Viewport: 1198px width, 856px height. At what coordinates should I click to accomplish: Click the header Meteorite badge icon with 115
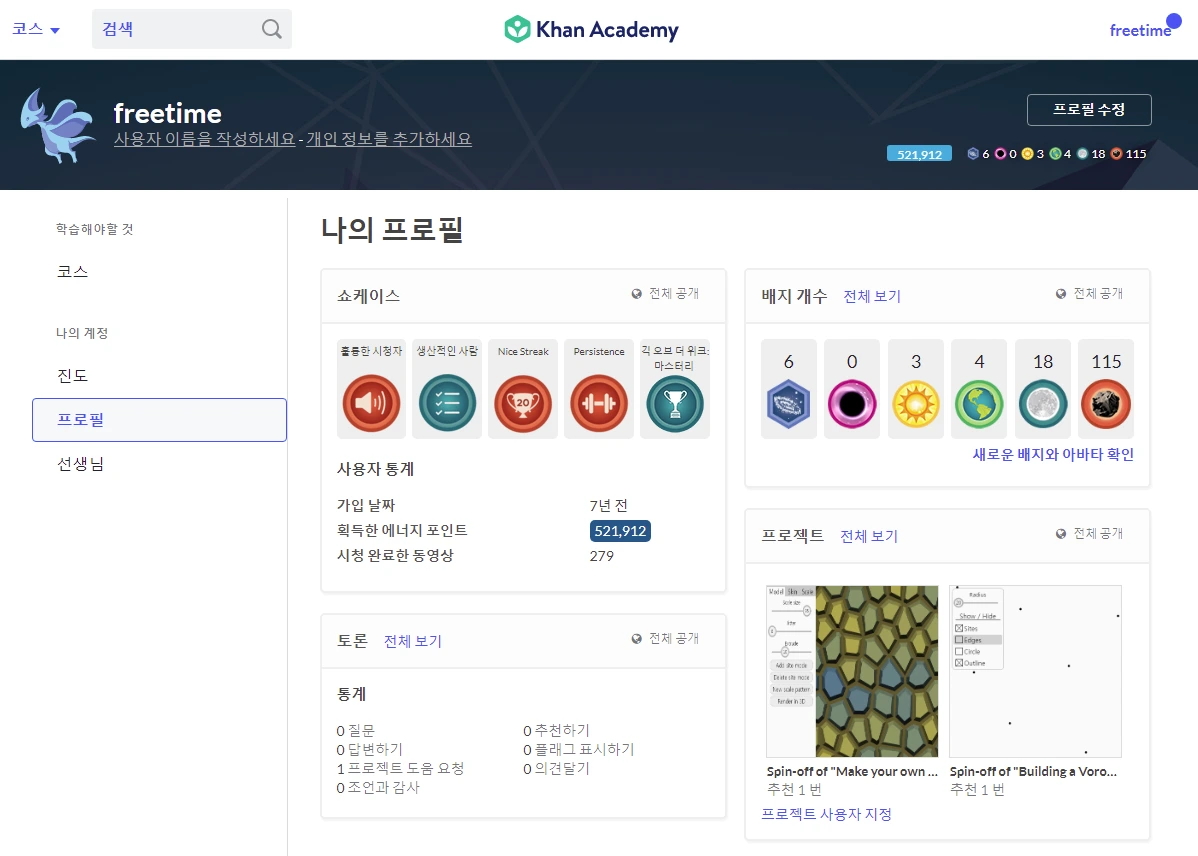coord(1116,154)
